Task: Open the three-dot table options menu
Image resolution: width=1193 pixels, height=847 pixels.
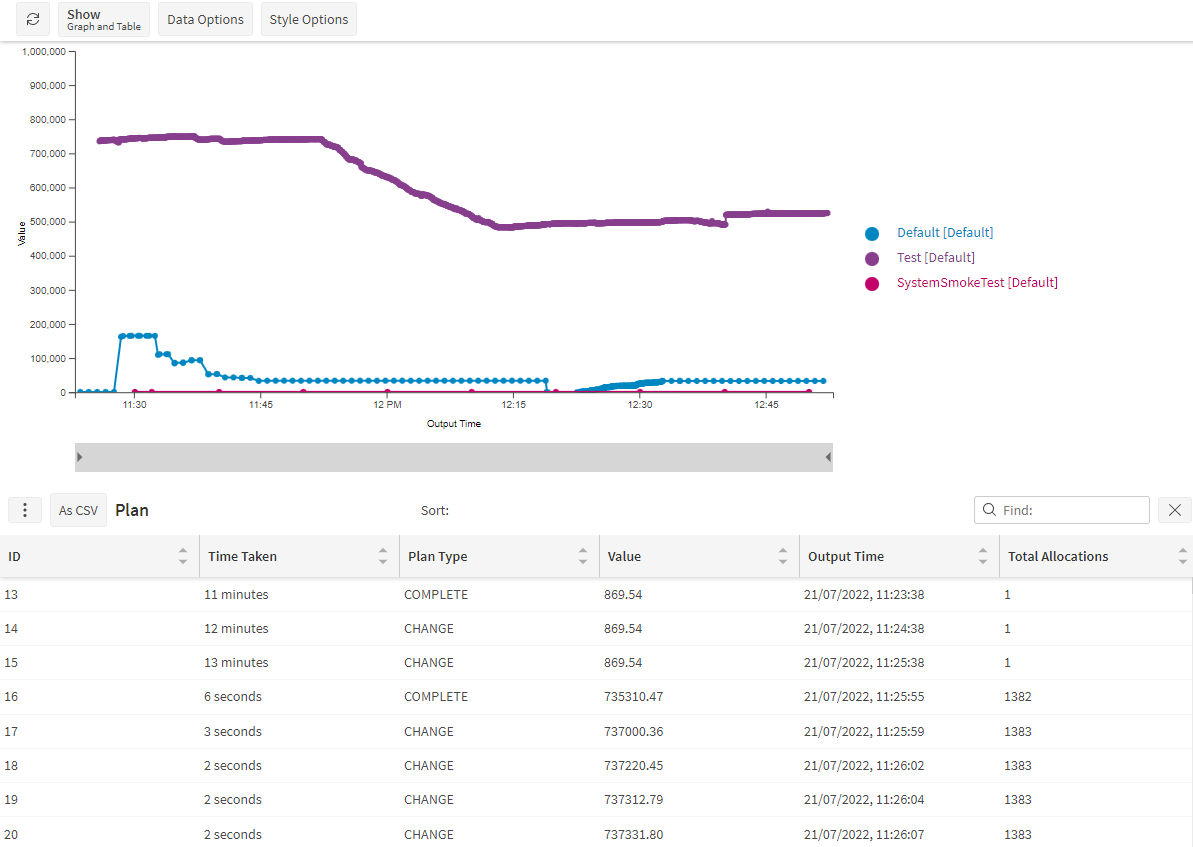Action: tap(24, 510)
